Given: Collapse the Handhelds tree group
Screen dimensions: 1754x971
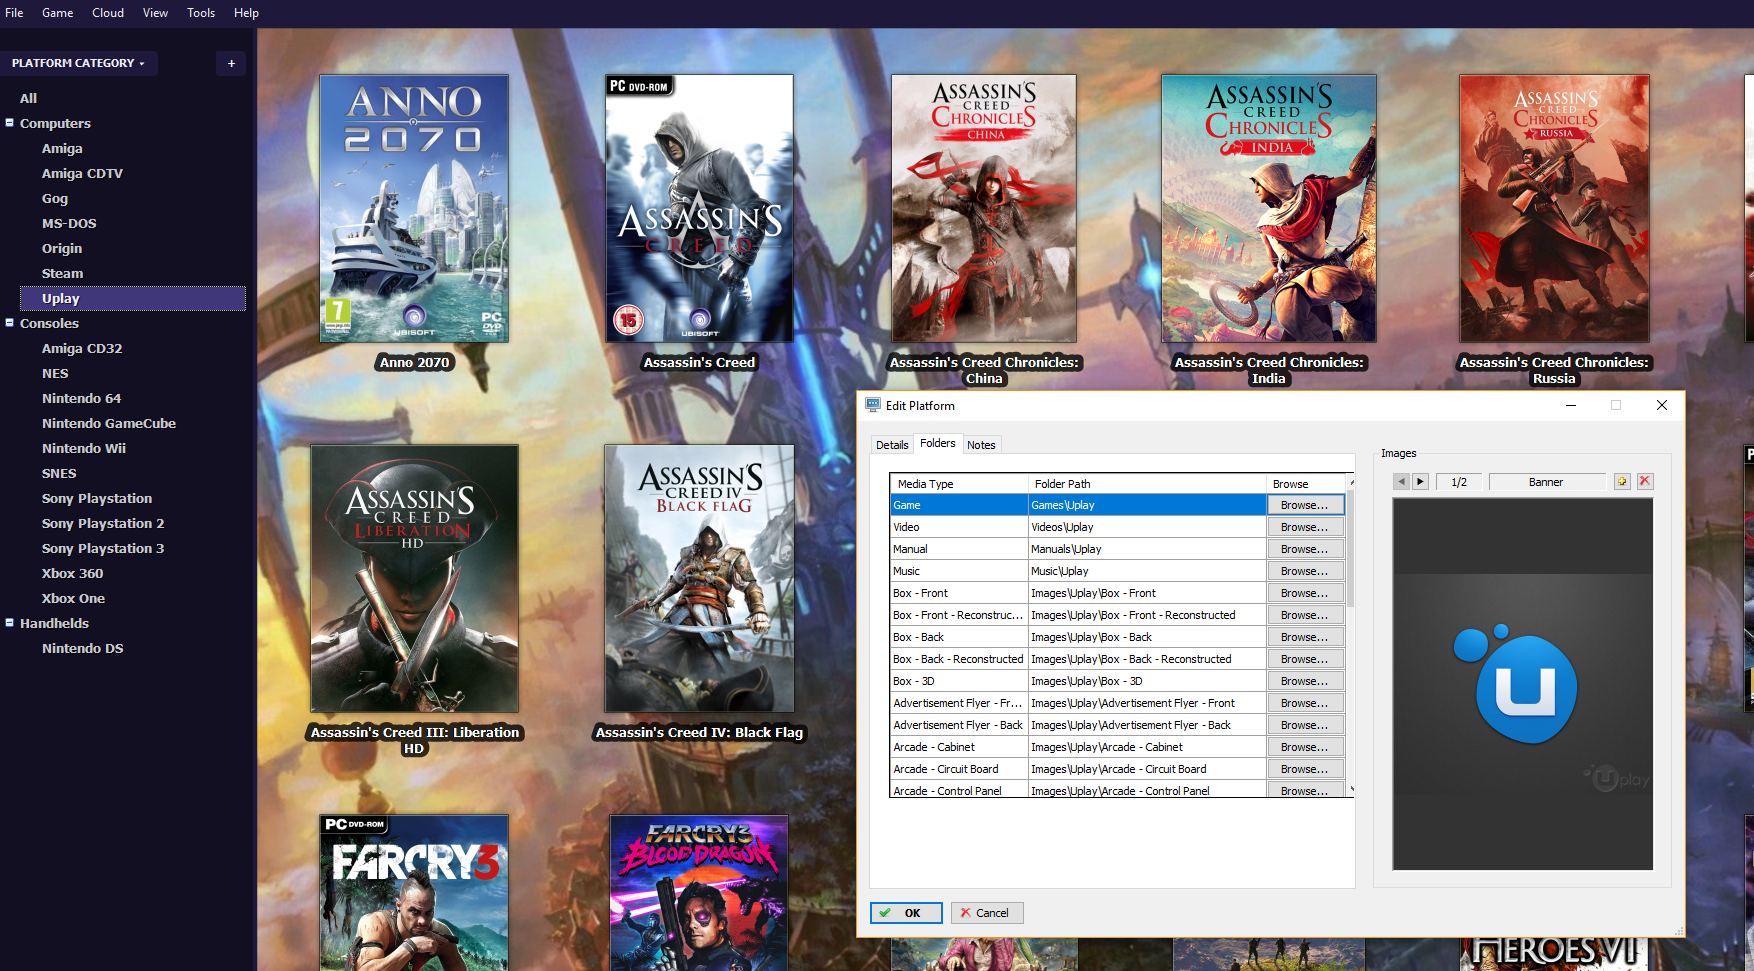Looking at the screenshot, I should (10, 623).
